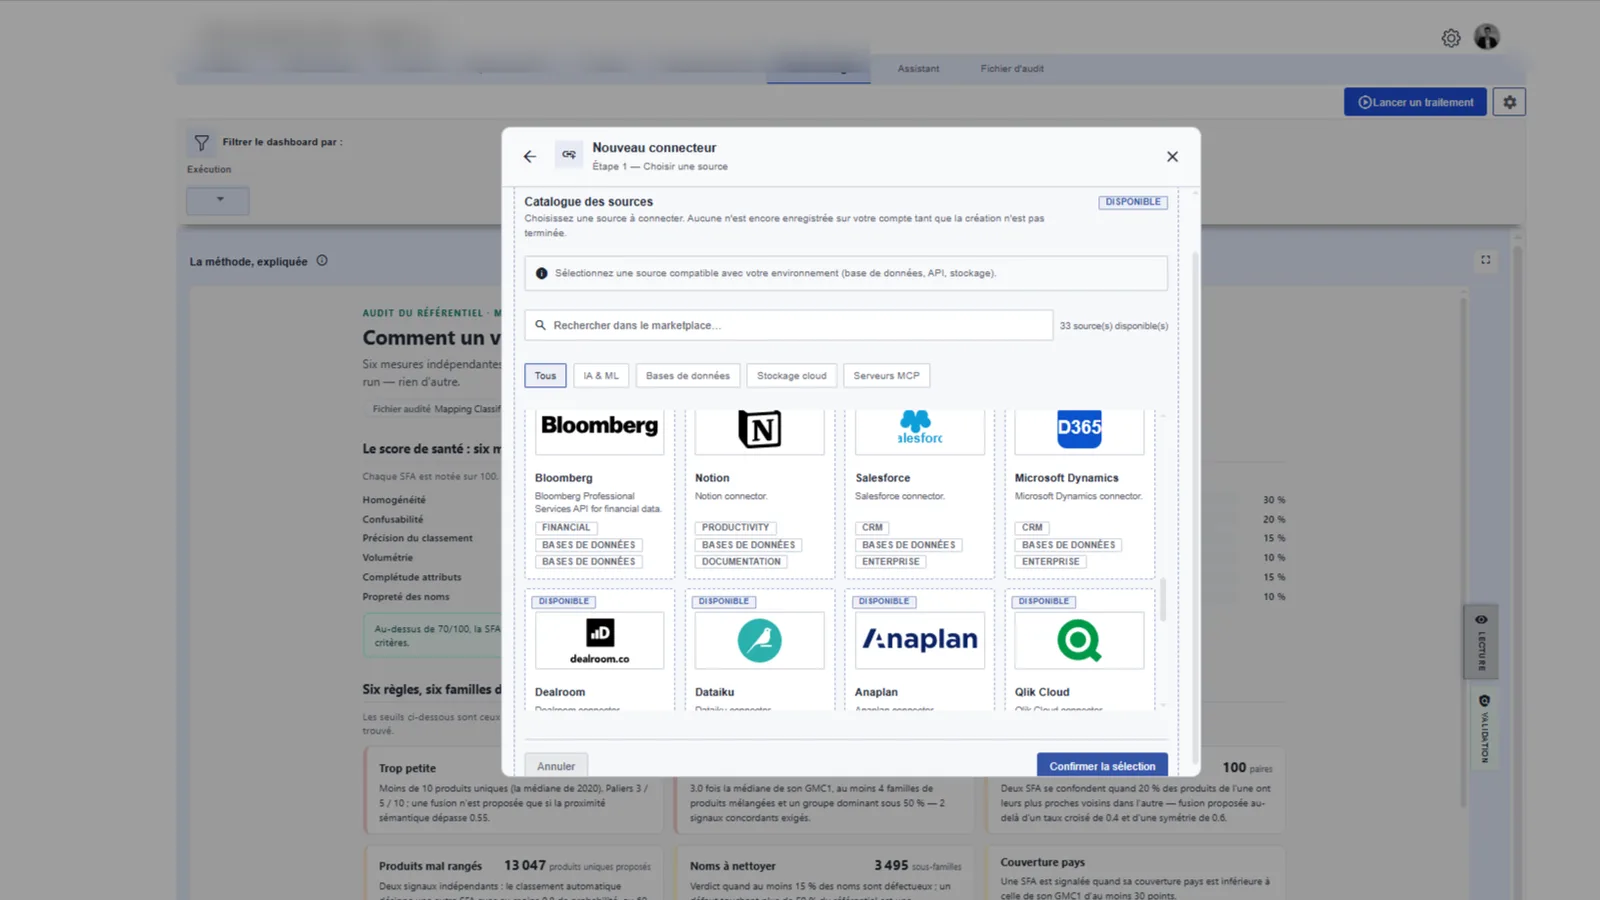Viewport: 1600px width, 900px height.
Task: Show the 'Stockage cloud' sources
Action: click(792, 376)
